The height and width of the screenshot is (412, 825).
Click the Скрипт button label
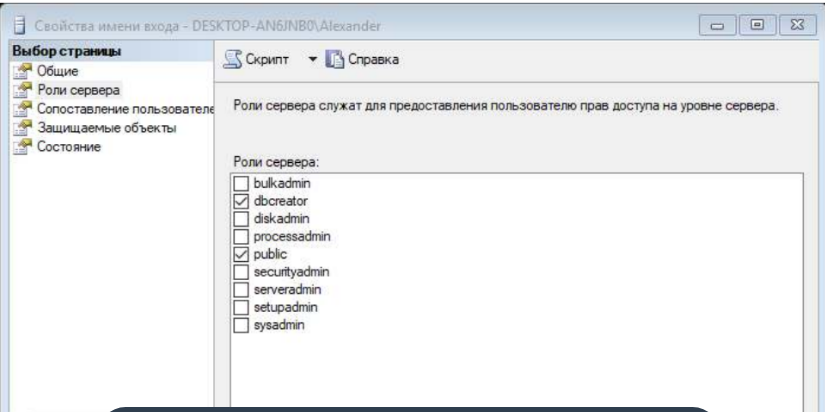(267, 60)
